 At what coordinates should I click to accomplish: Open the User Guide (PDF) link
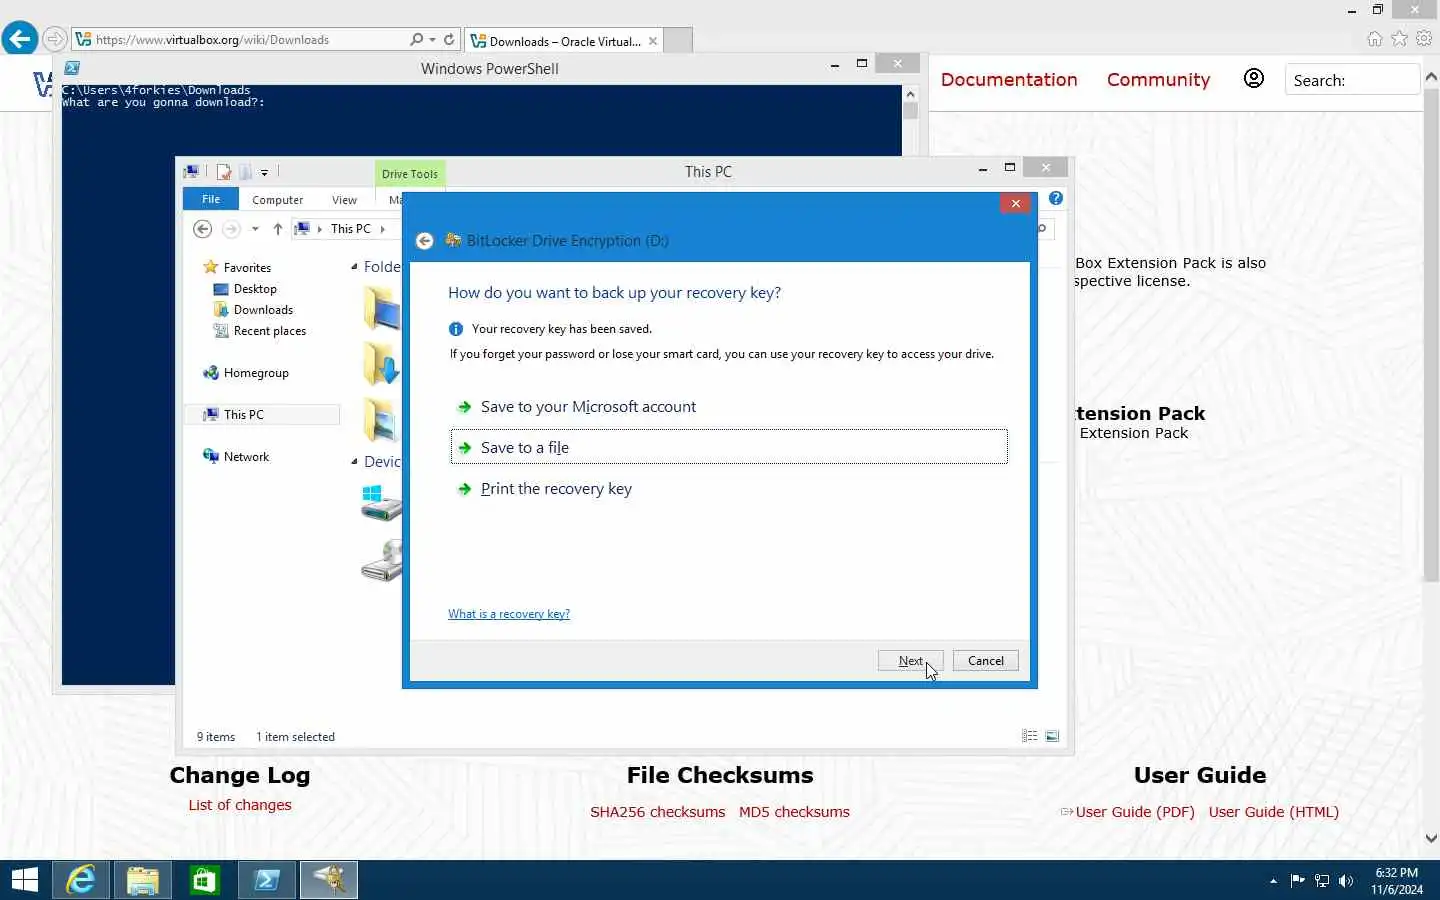click(x=1135, y=812)
